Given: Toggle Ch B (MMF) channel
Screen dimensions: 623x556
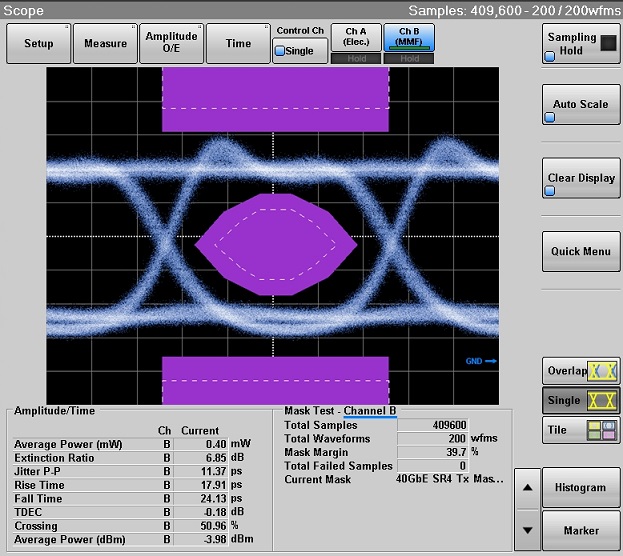Looking at the screenshot, I should pyautogui.click(x=408, y=38).
